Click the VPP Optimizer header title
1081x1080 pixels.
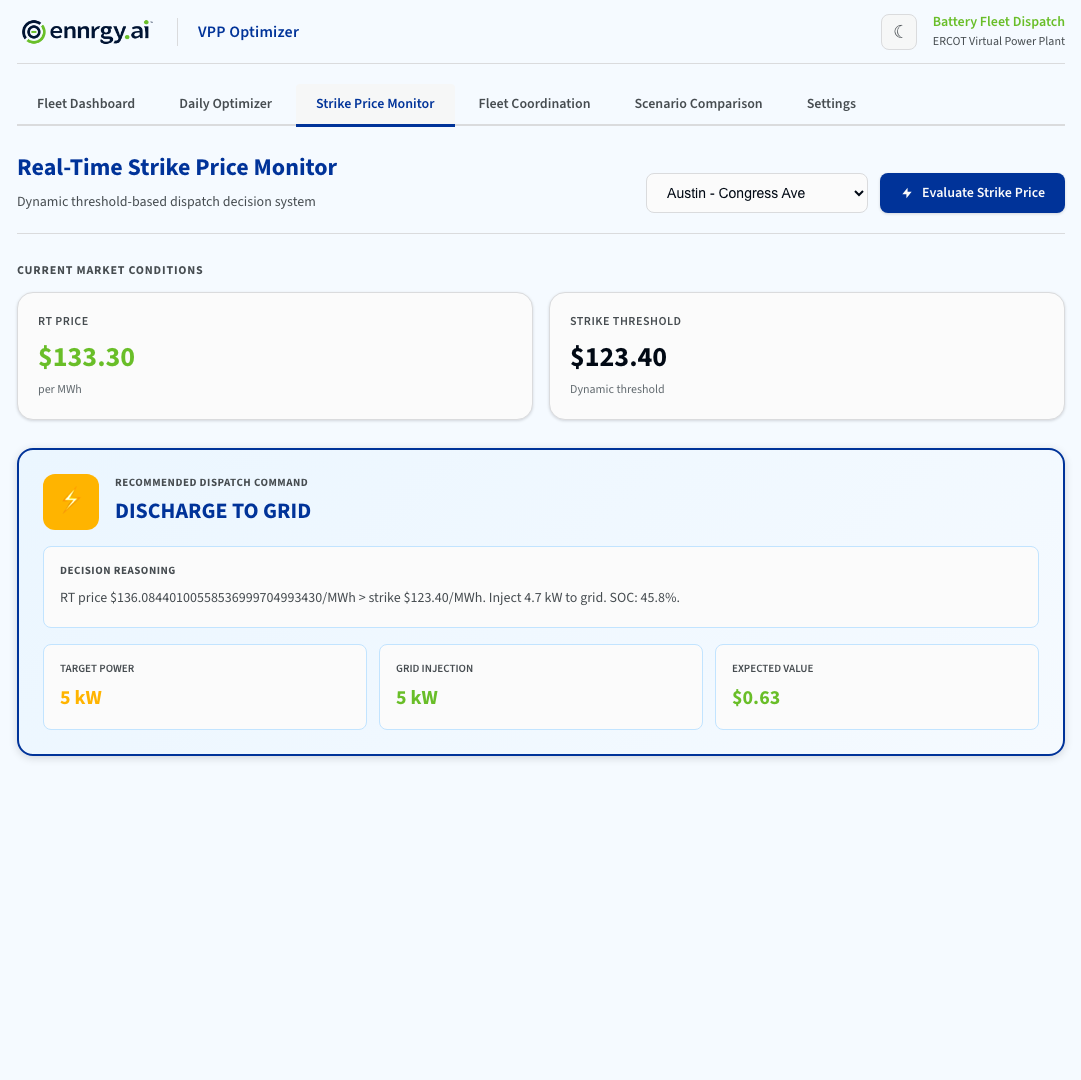248,32
